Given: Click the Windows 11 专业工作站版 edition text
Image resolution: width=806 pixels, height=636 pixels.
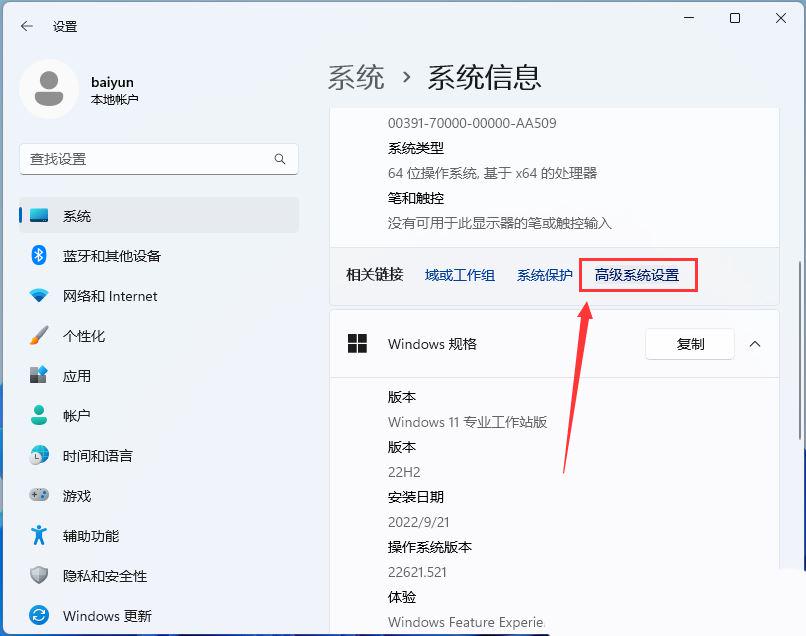Looking at the screenshot, I should (467, 422).
